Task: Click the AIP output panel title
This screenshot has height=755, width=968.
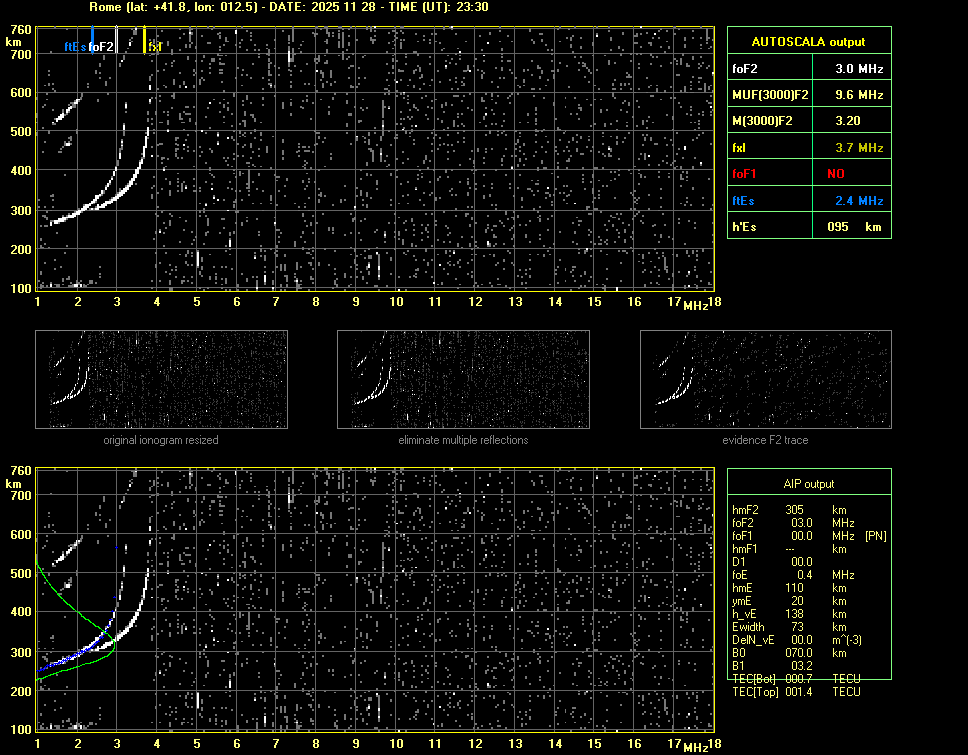Action: coord(808,484)
